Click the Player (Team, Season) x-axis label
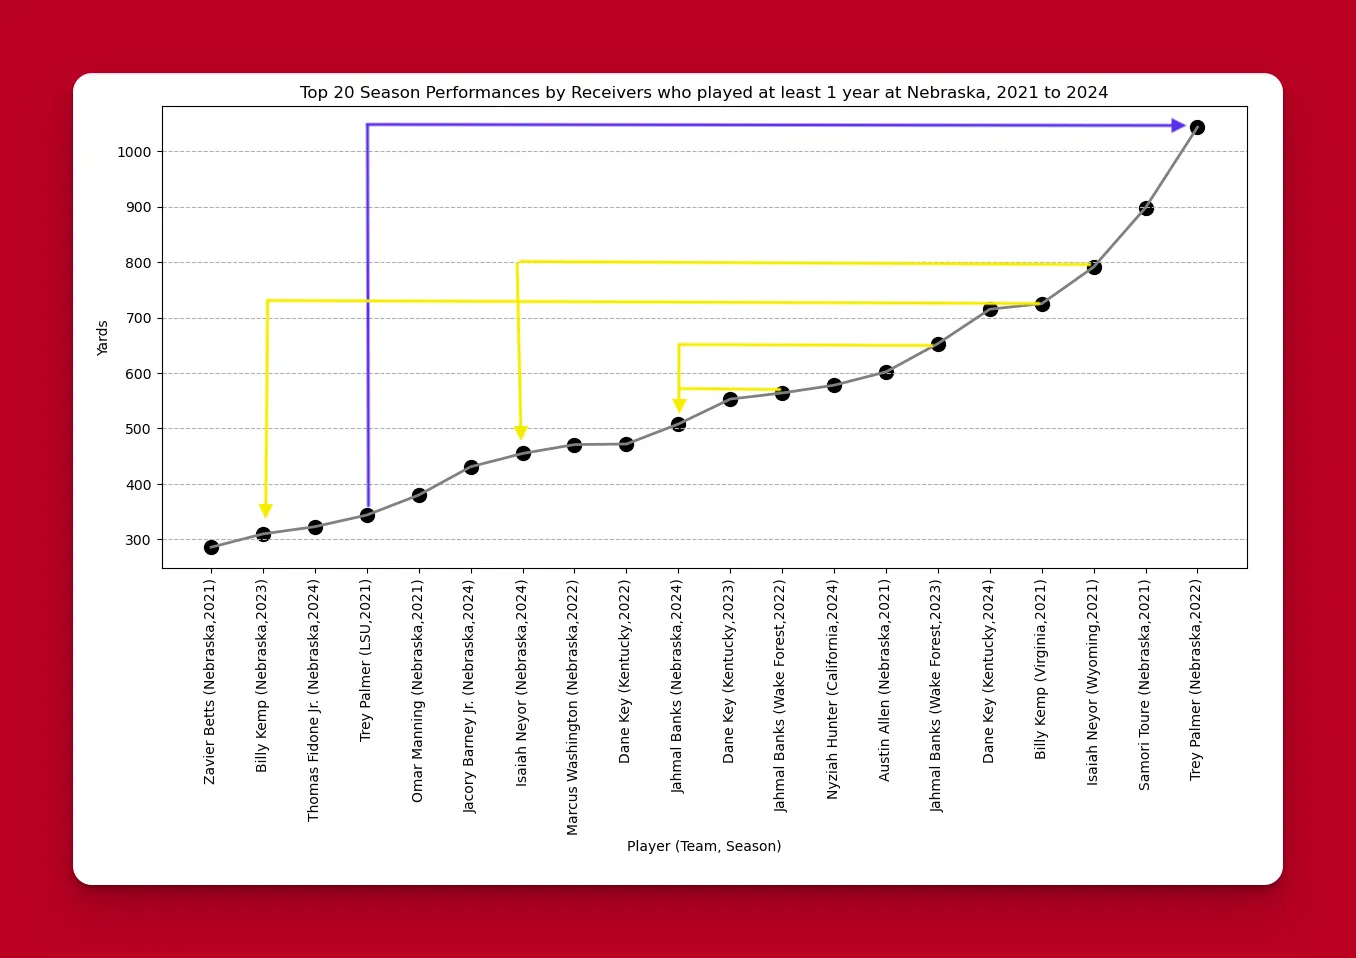 click(x=704, y=846)
